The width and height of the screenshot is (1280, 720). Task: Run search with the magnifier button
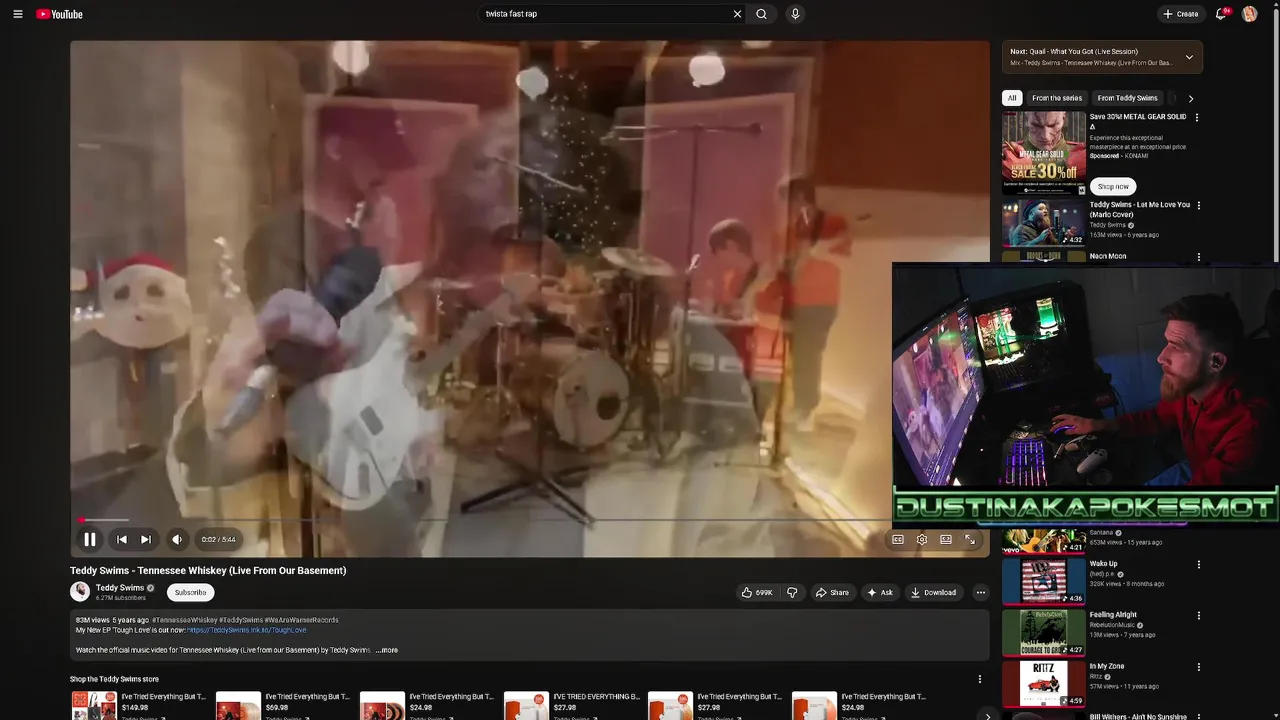(761, 14)
